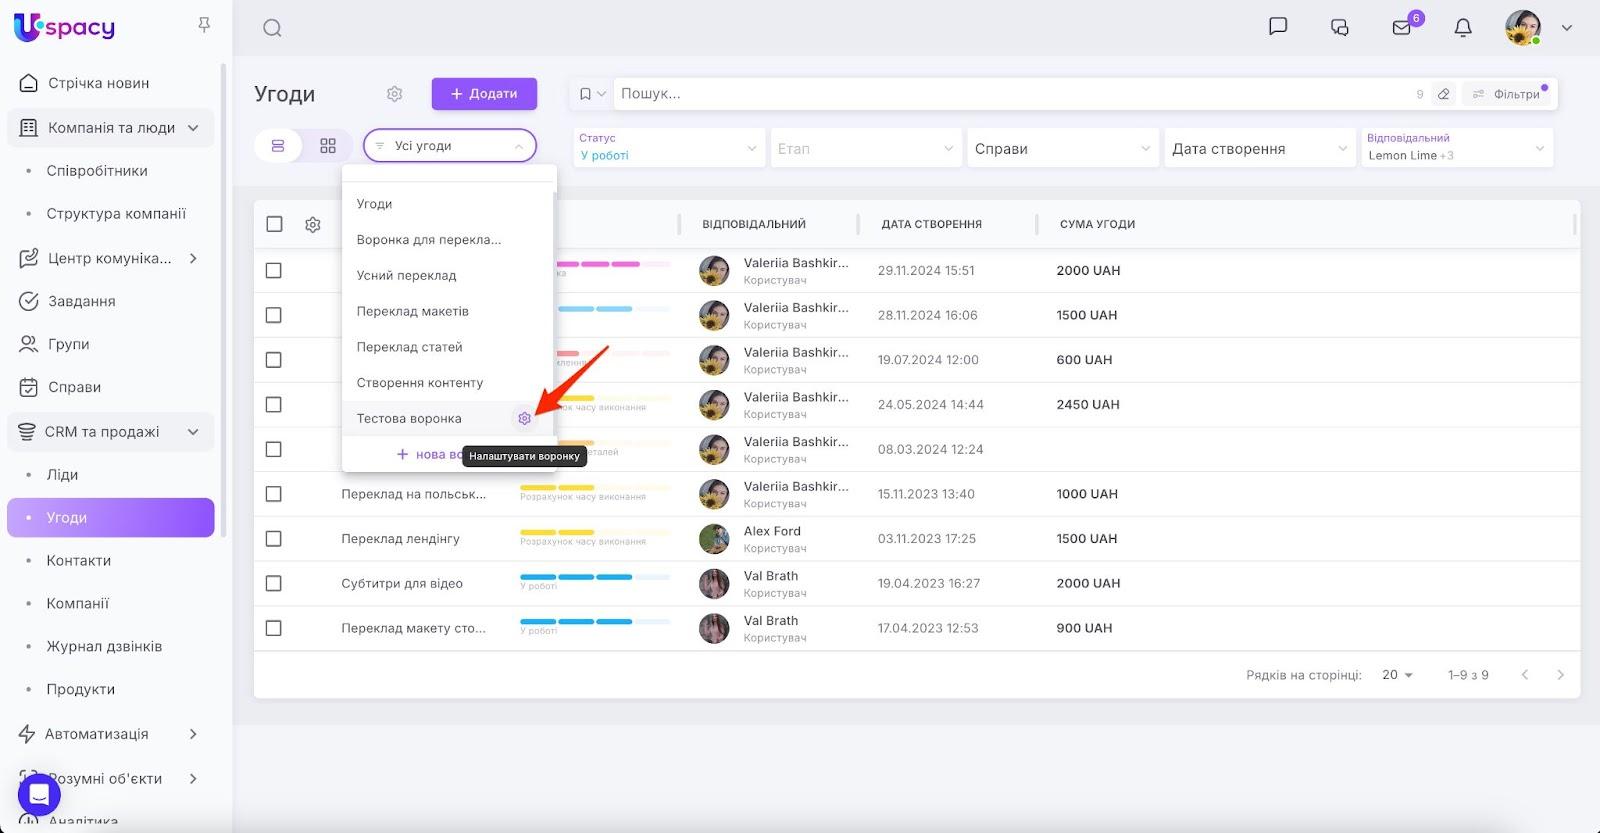Click the global search magnifier icon

[272, 28]
